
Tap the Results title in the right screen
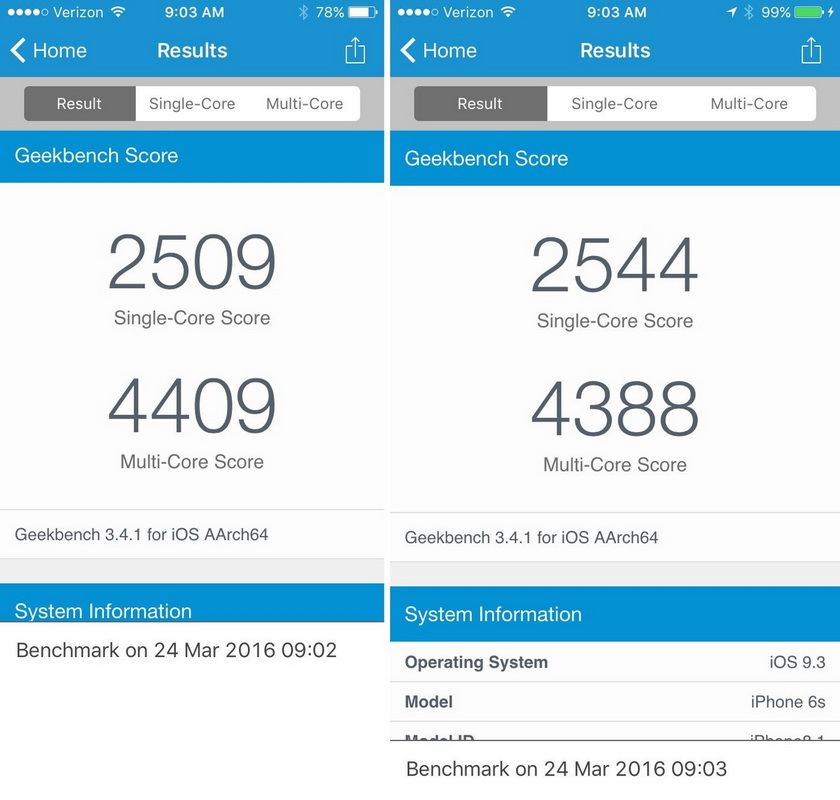615,50
